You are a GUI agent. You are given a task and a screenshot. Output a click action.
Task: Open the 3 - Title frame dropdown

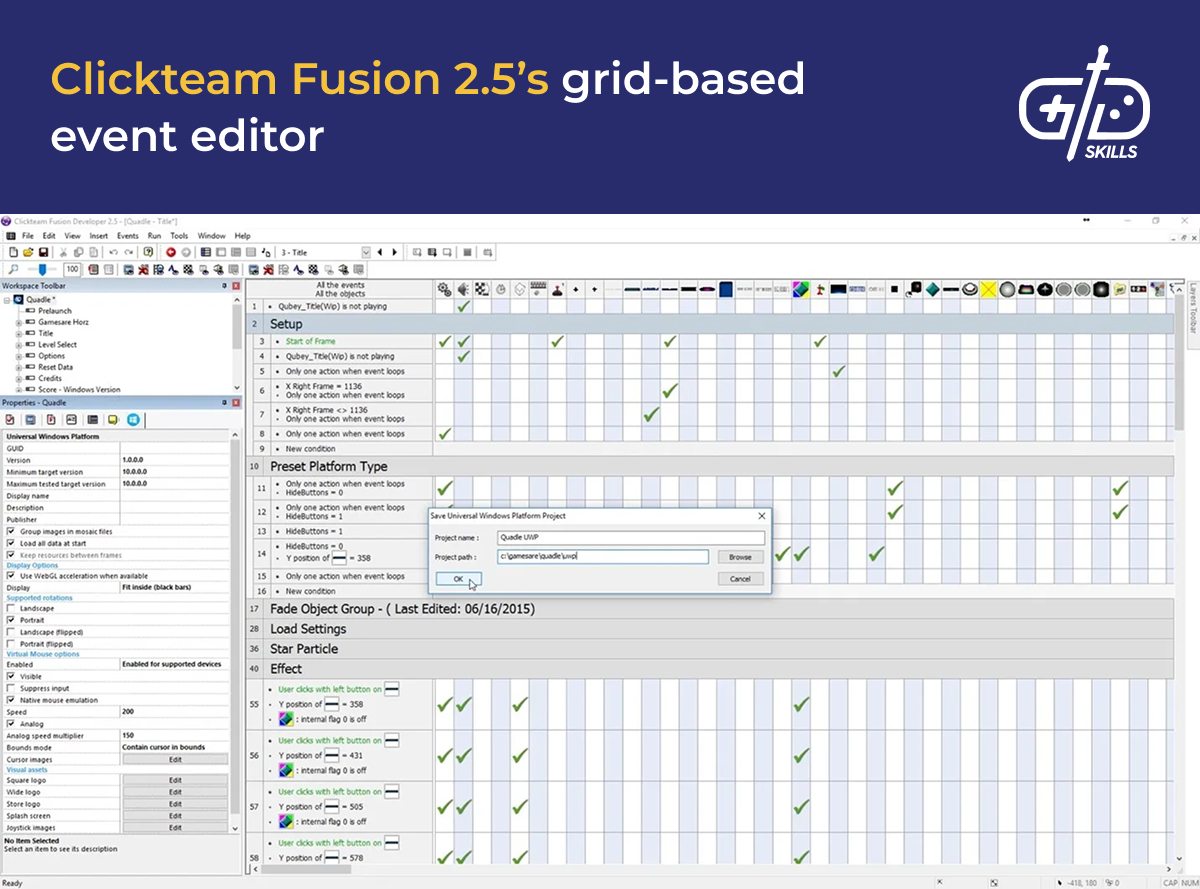click(x=366, y=253)
